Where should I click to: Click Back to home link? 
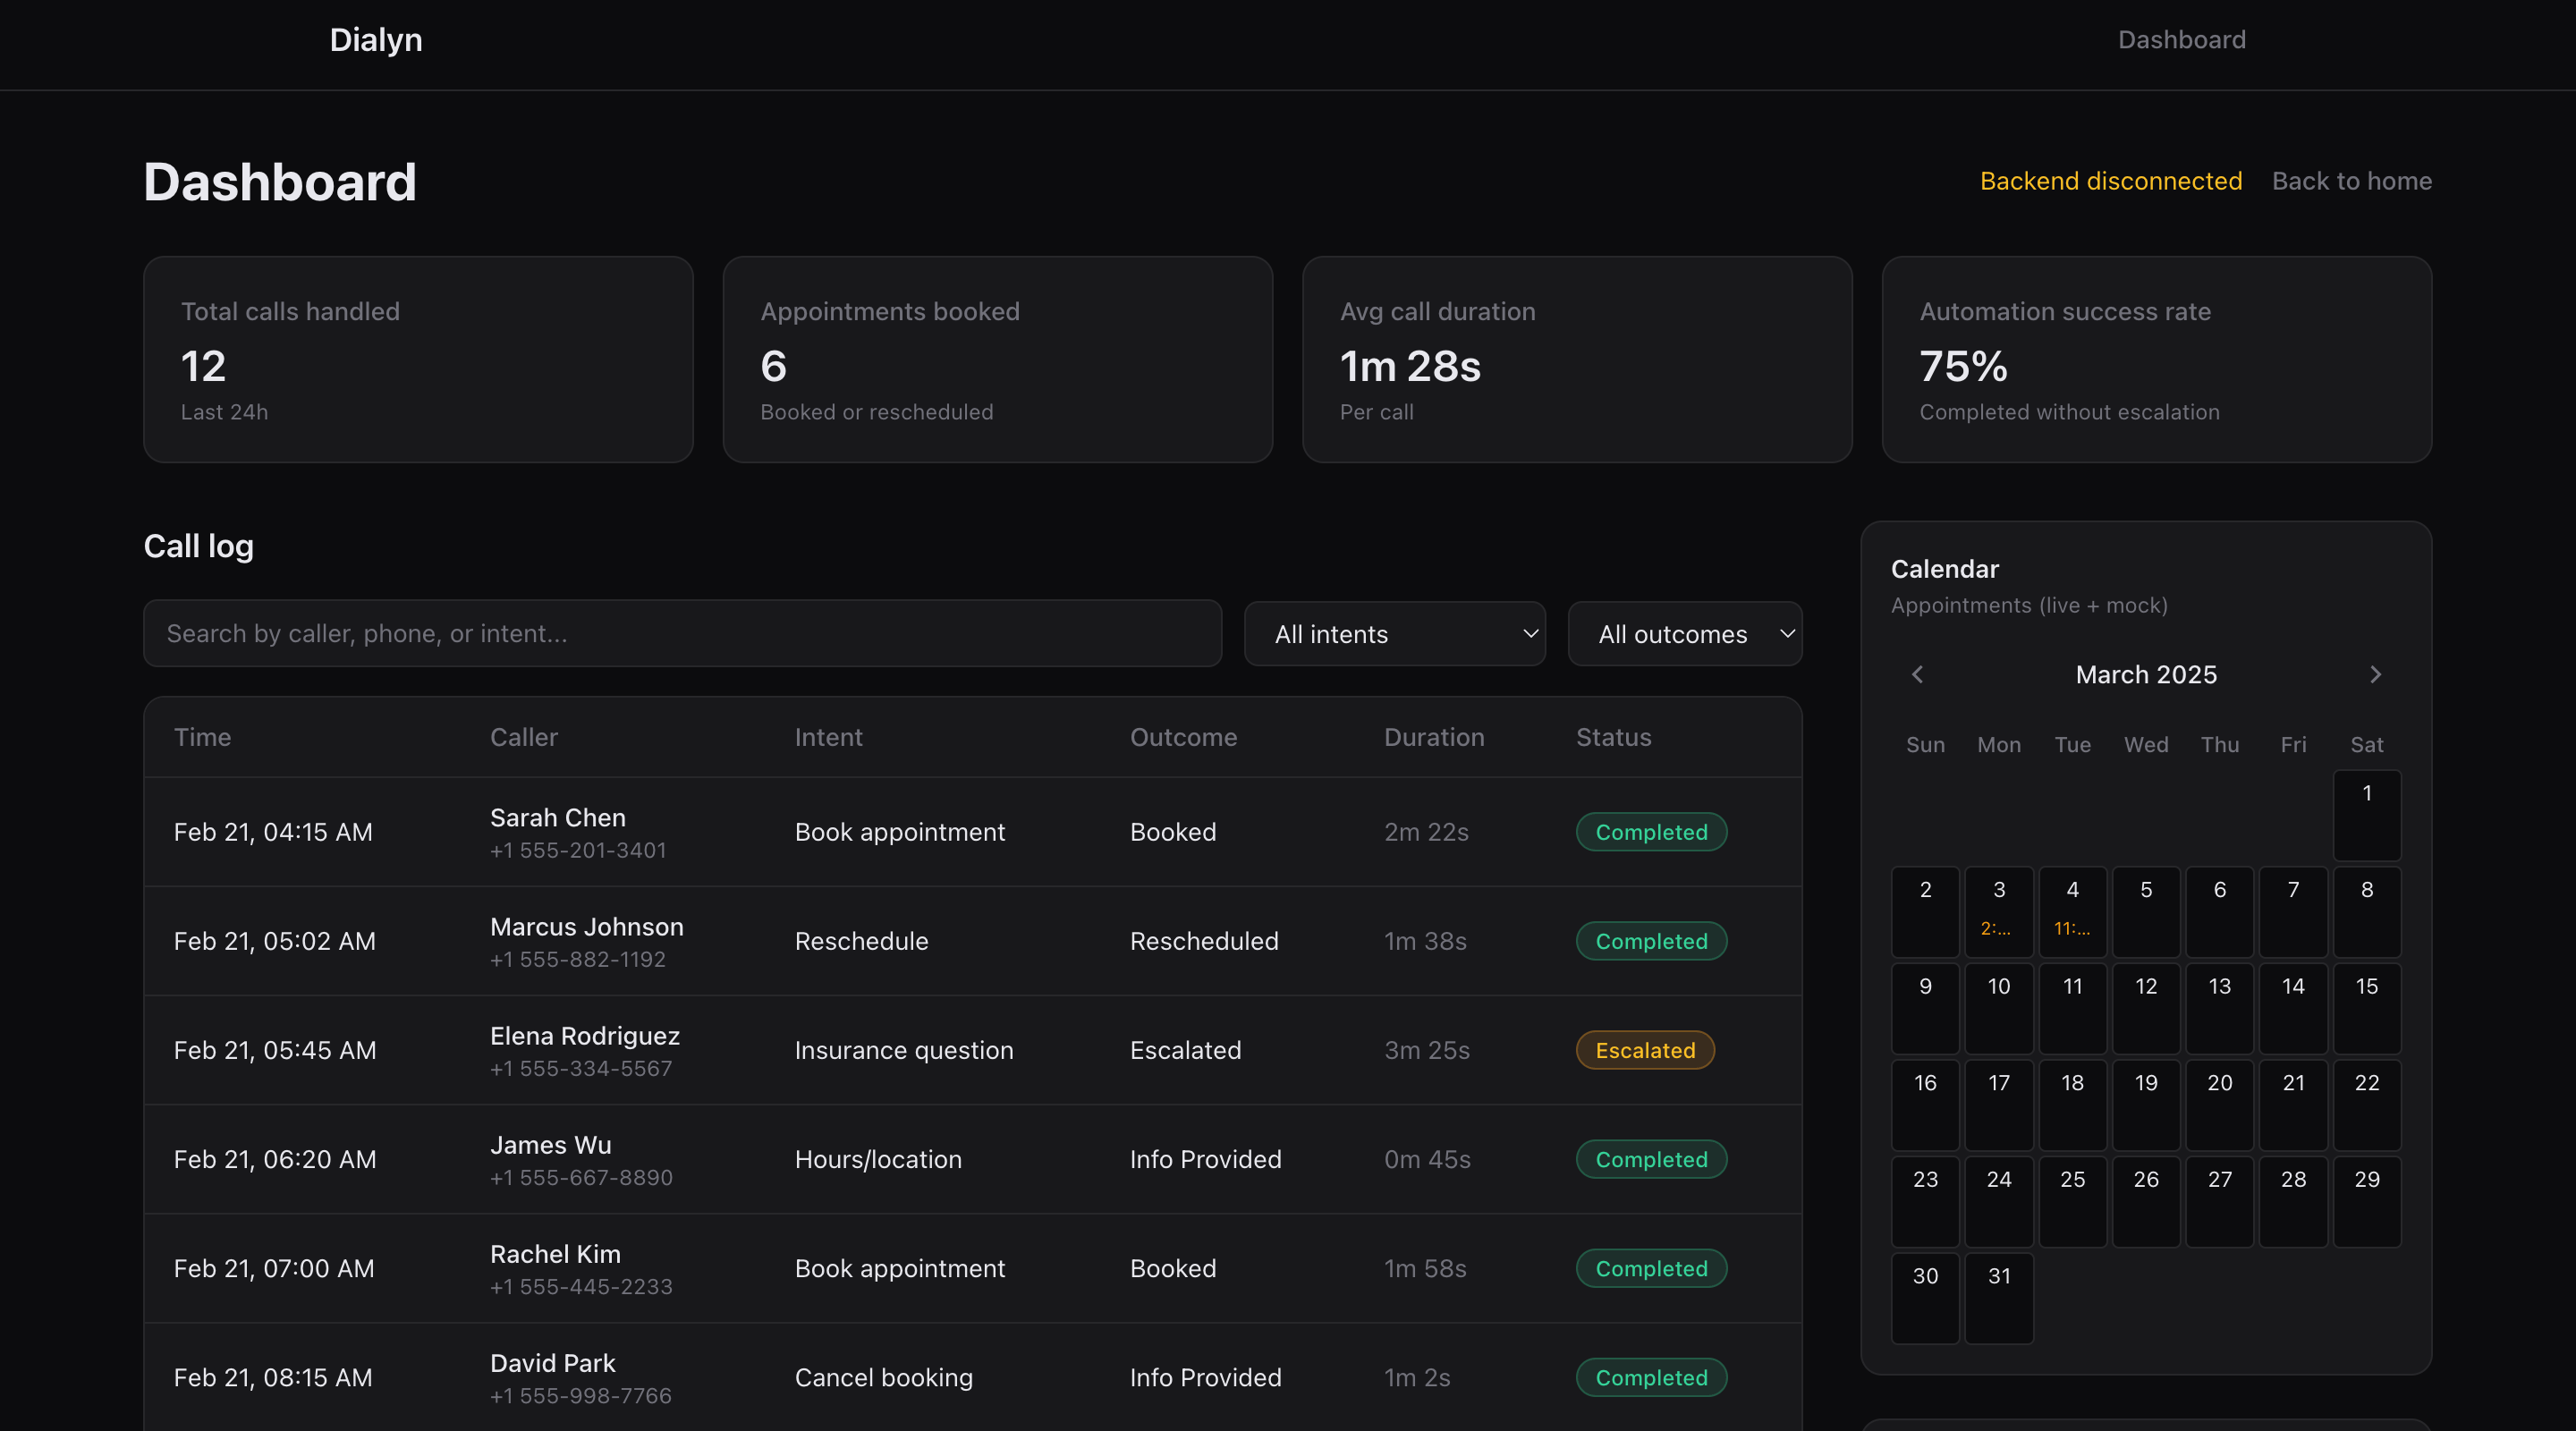(x=2351, y=181)
